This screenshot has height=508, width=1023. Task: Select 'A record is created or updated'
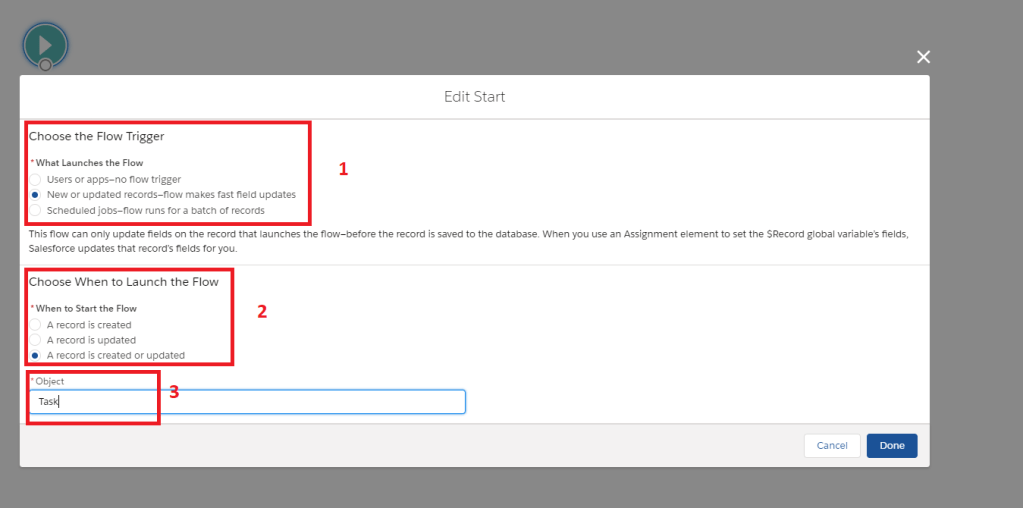click(36, 355)
